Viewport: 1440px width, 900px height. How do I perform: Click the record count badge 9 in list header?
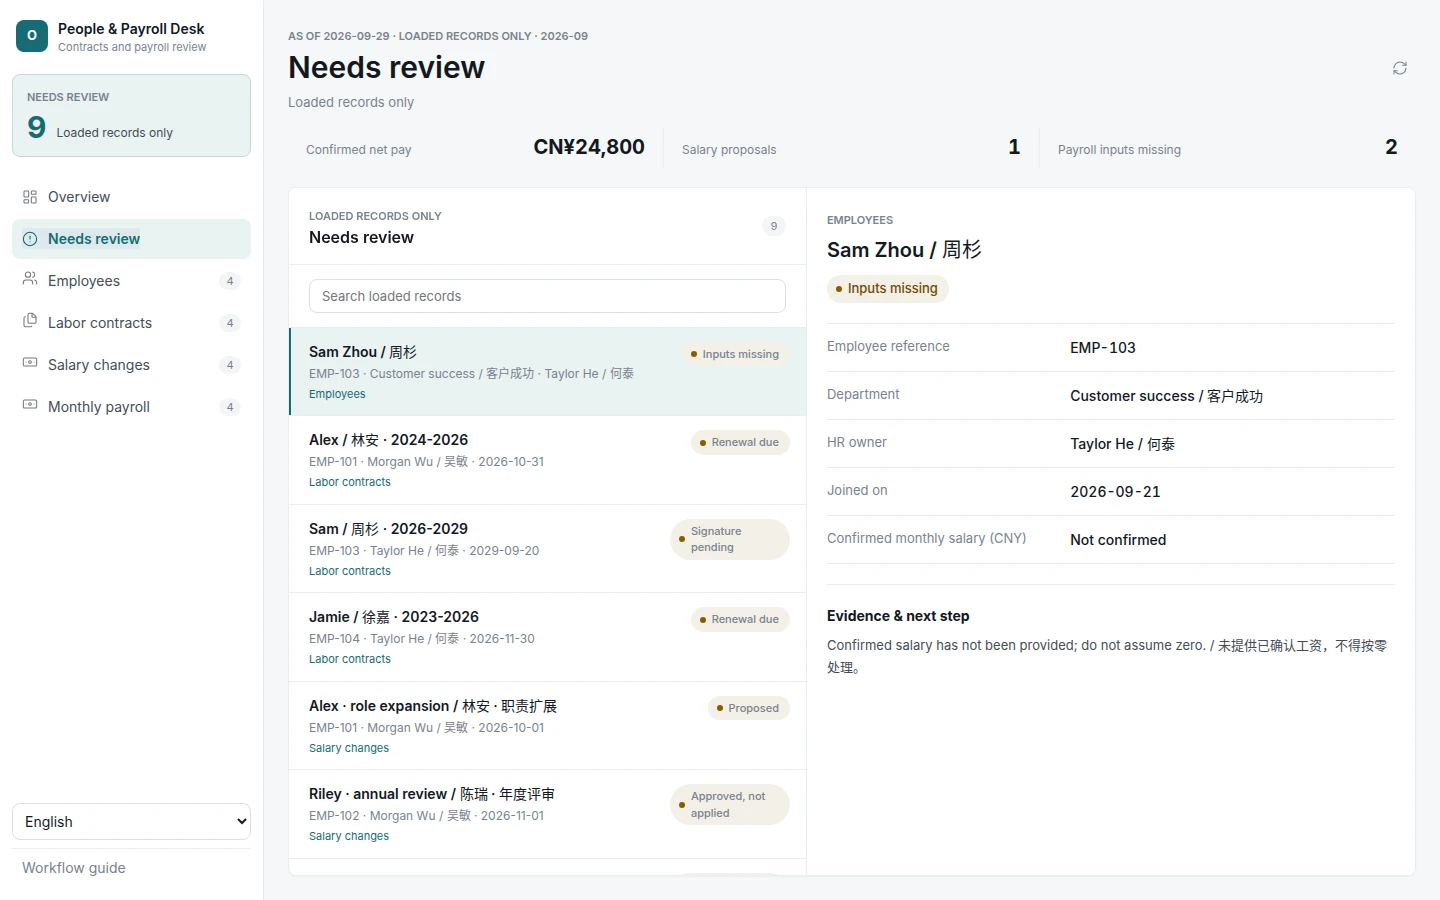point(774,226)
